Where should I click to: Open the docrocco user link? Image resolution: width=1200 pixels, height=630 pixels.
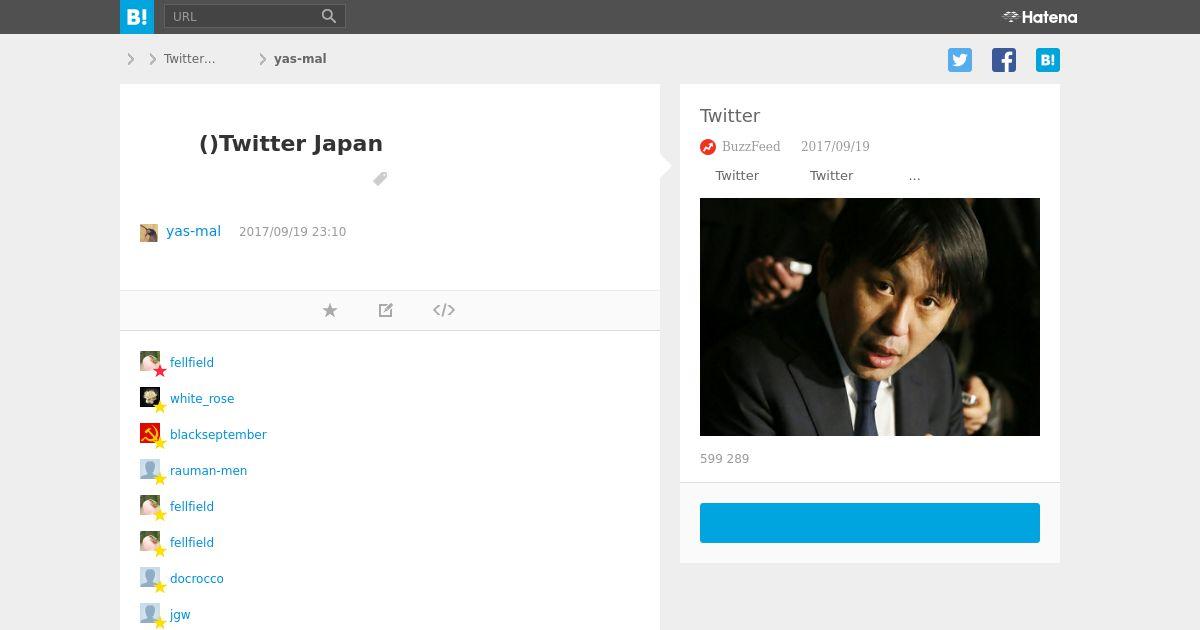tap(197, 579)
